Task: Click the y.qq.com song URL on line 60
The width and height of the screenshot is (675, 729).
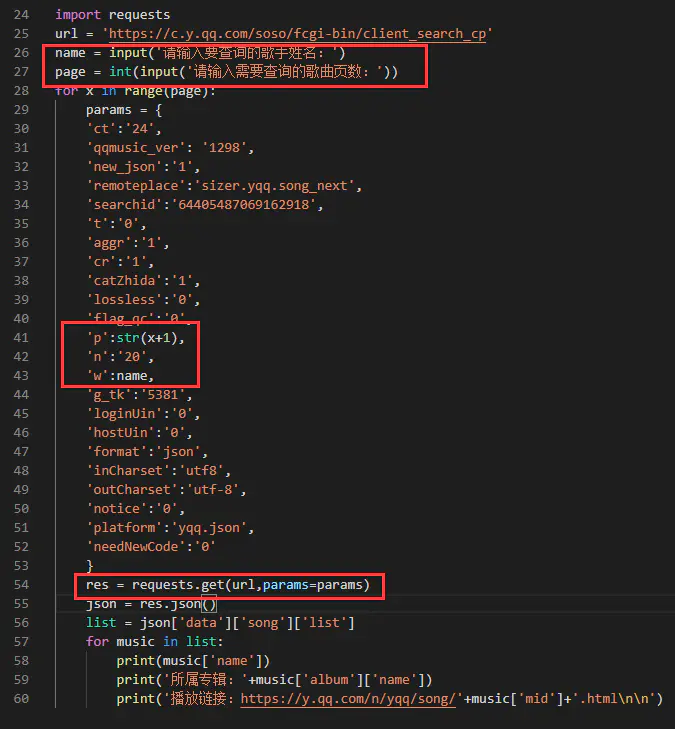Action: (x=348, y=699)
